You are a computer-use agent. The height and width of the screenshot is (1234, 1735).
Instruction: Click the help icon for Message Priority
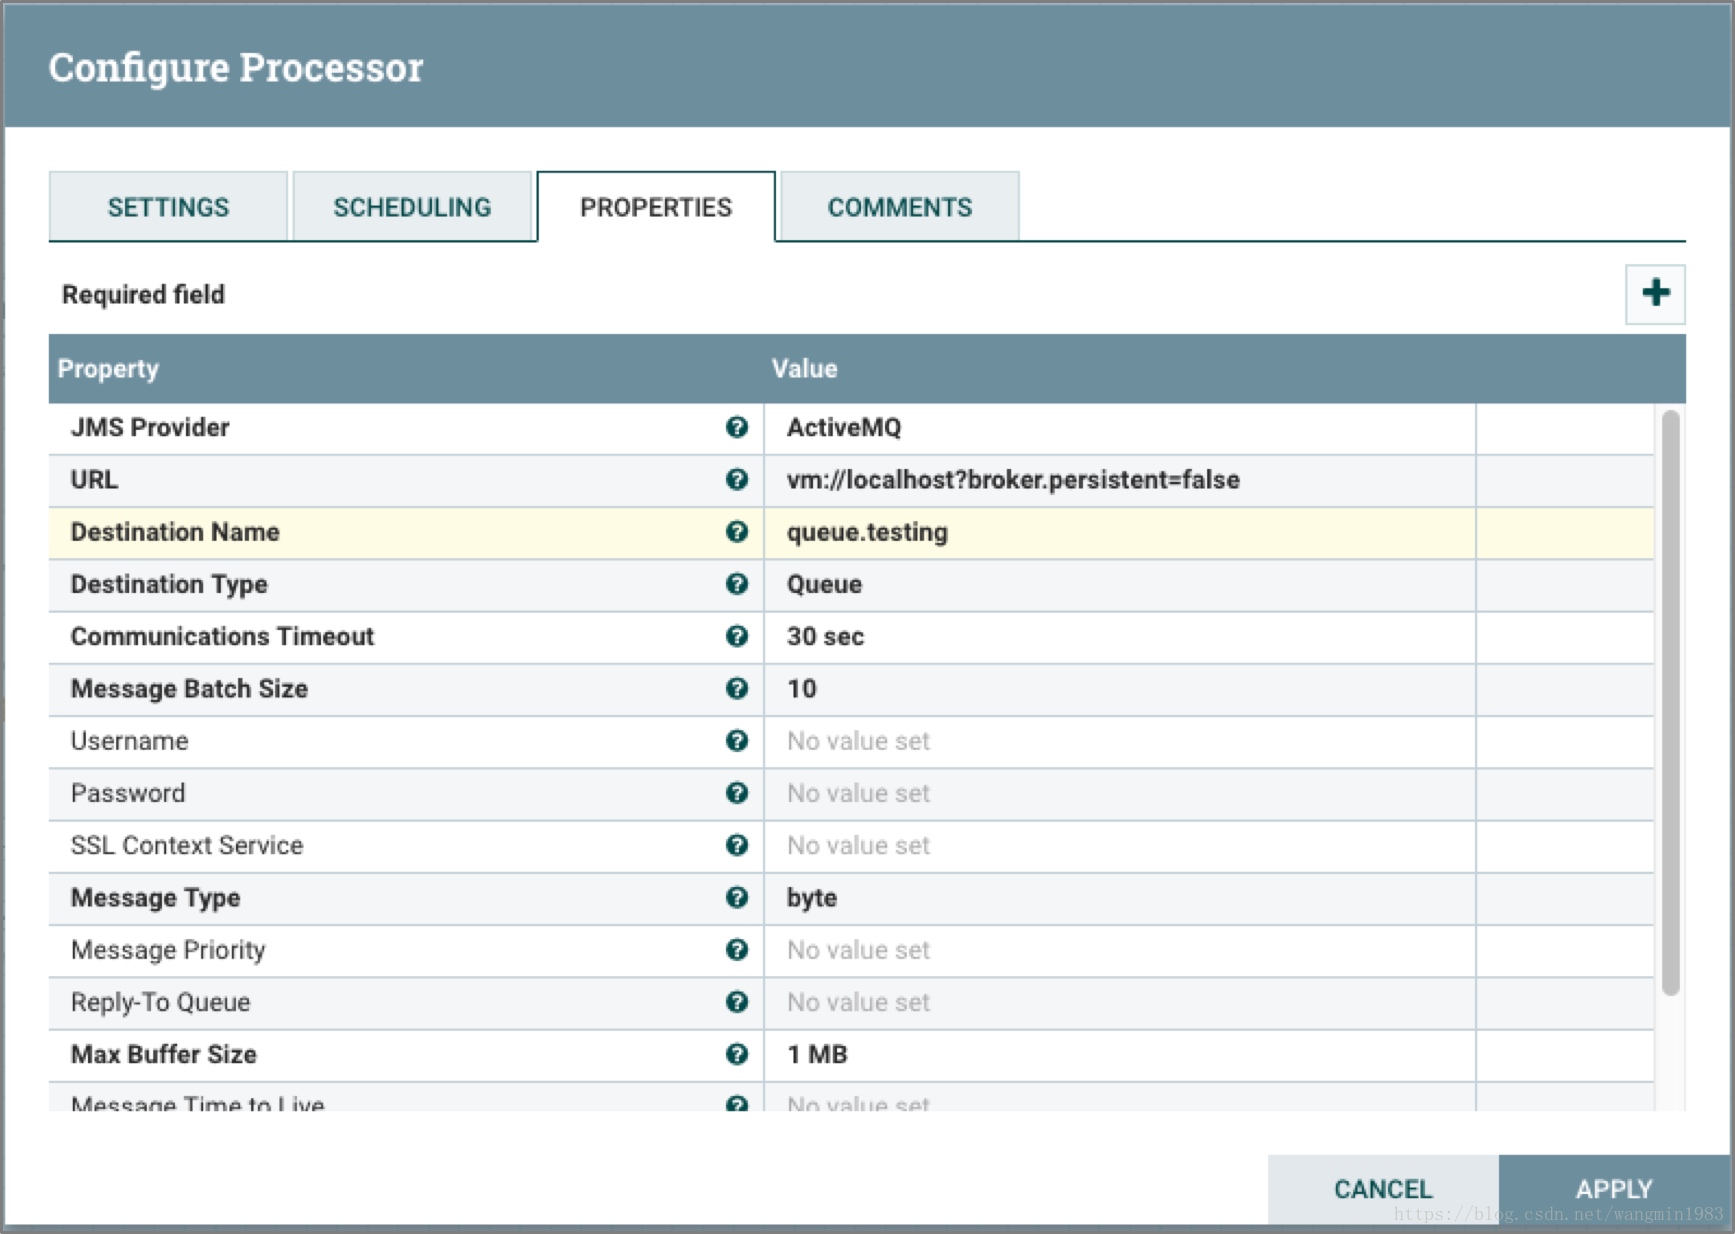[x=737, y=950]
